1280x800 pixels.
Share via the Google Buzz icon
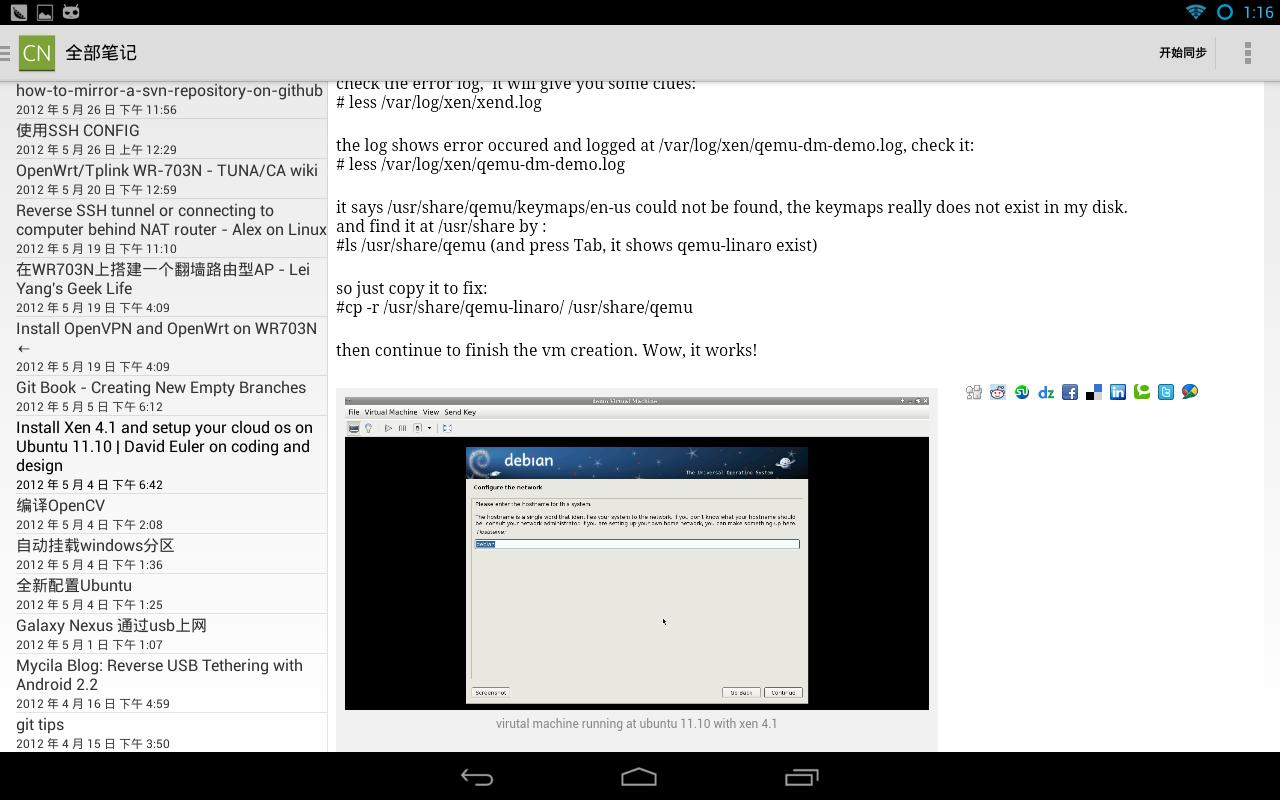(x=1190, y=392)
